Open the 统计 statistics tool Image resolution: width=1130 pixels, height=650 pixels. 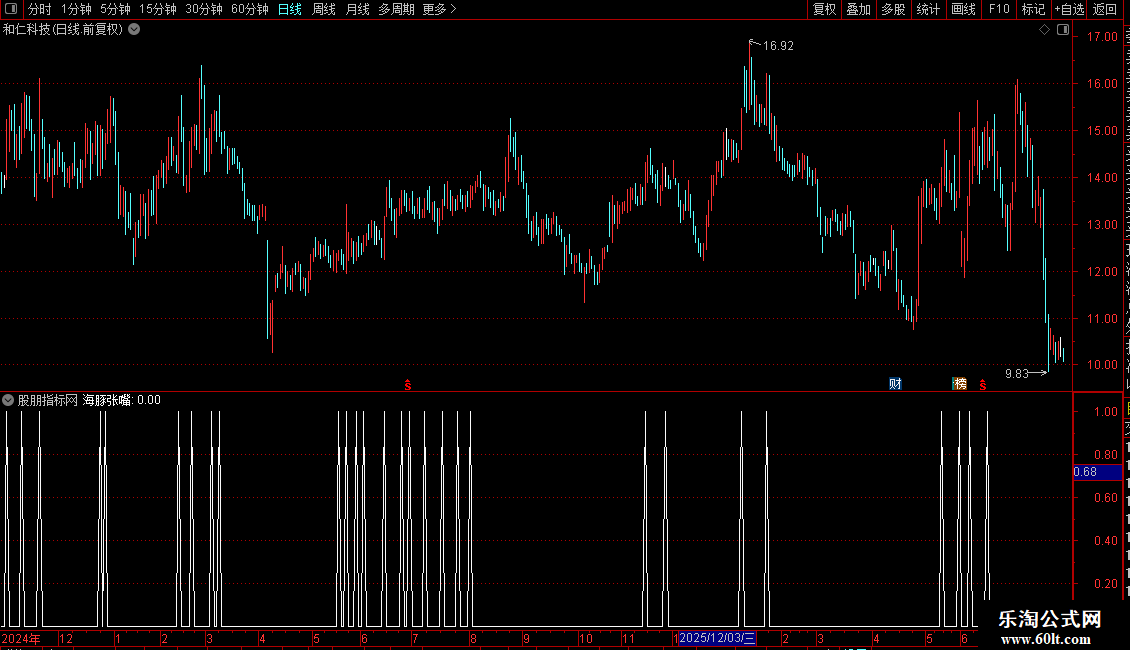pyautogui.click(x=928, y=9)
